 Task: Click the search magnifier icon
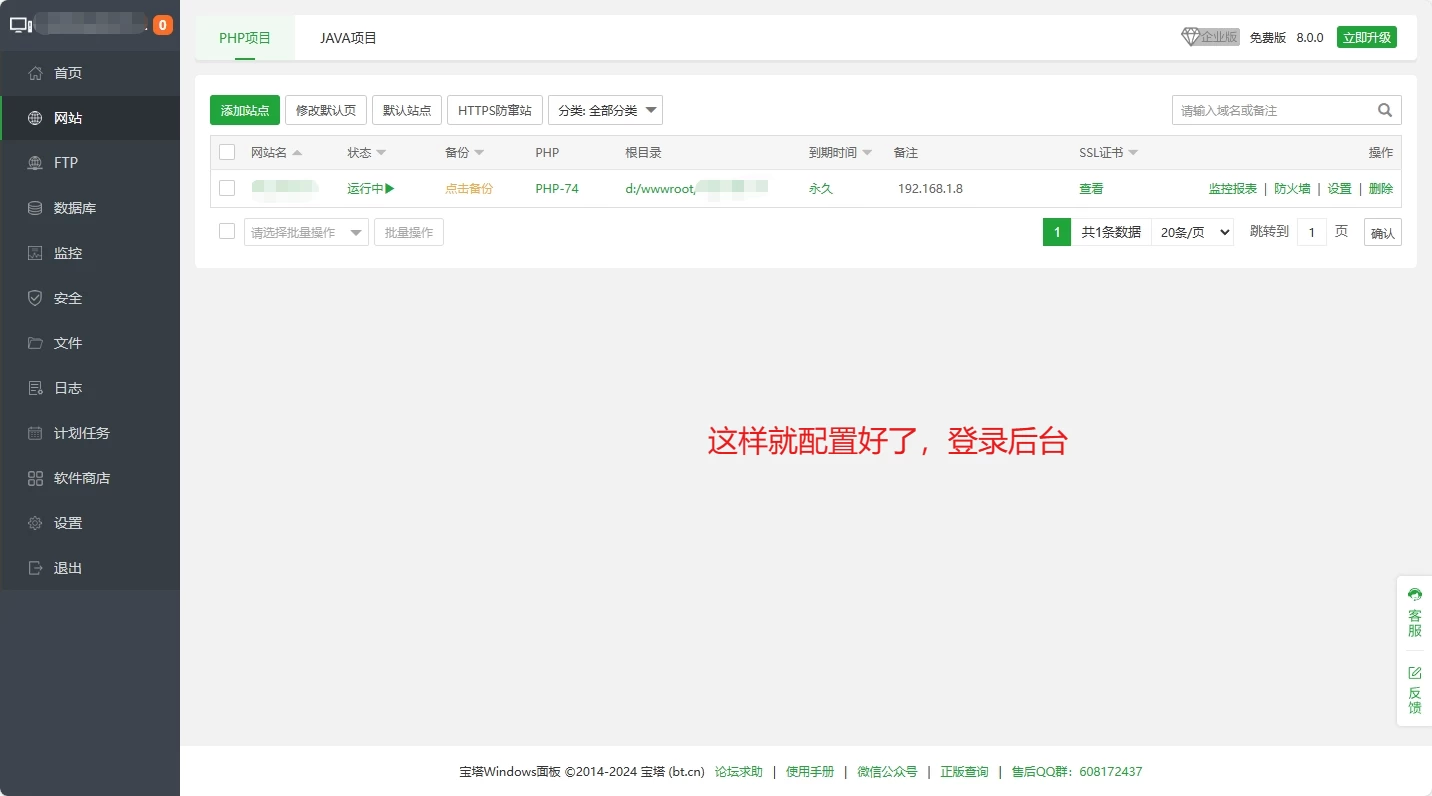tap(1385, 110)
